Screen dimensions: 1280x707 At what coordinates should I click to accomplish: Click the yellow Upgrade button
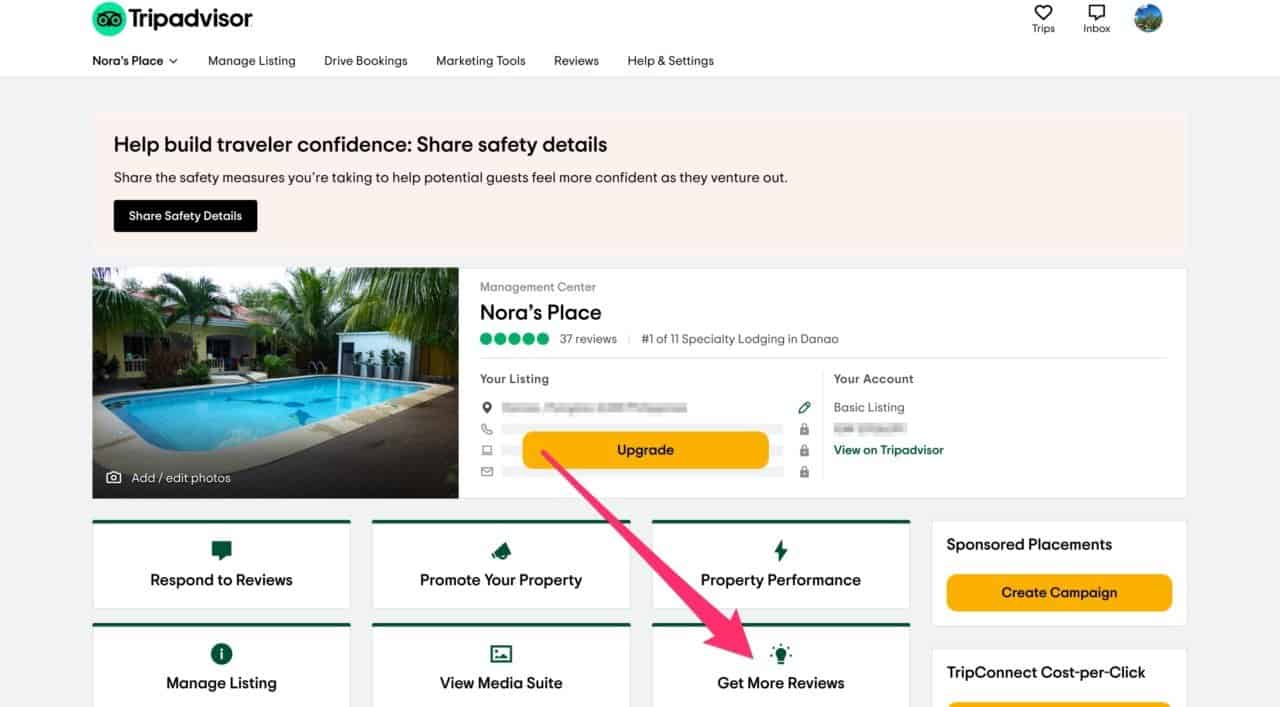coord(645,450)
